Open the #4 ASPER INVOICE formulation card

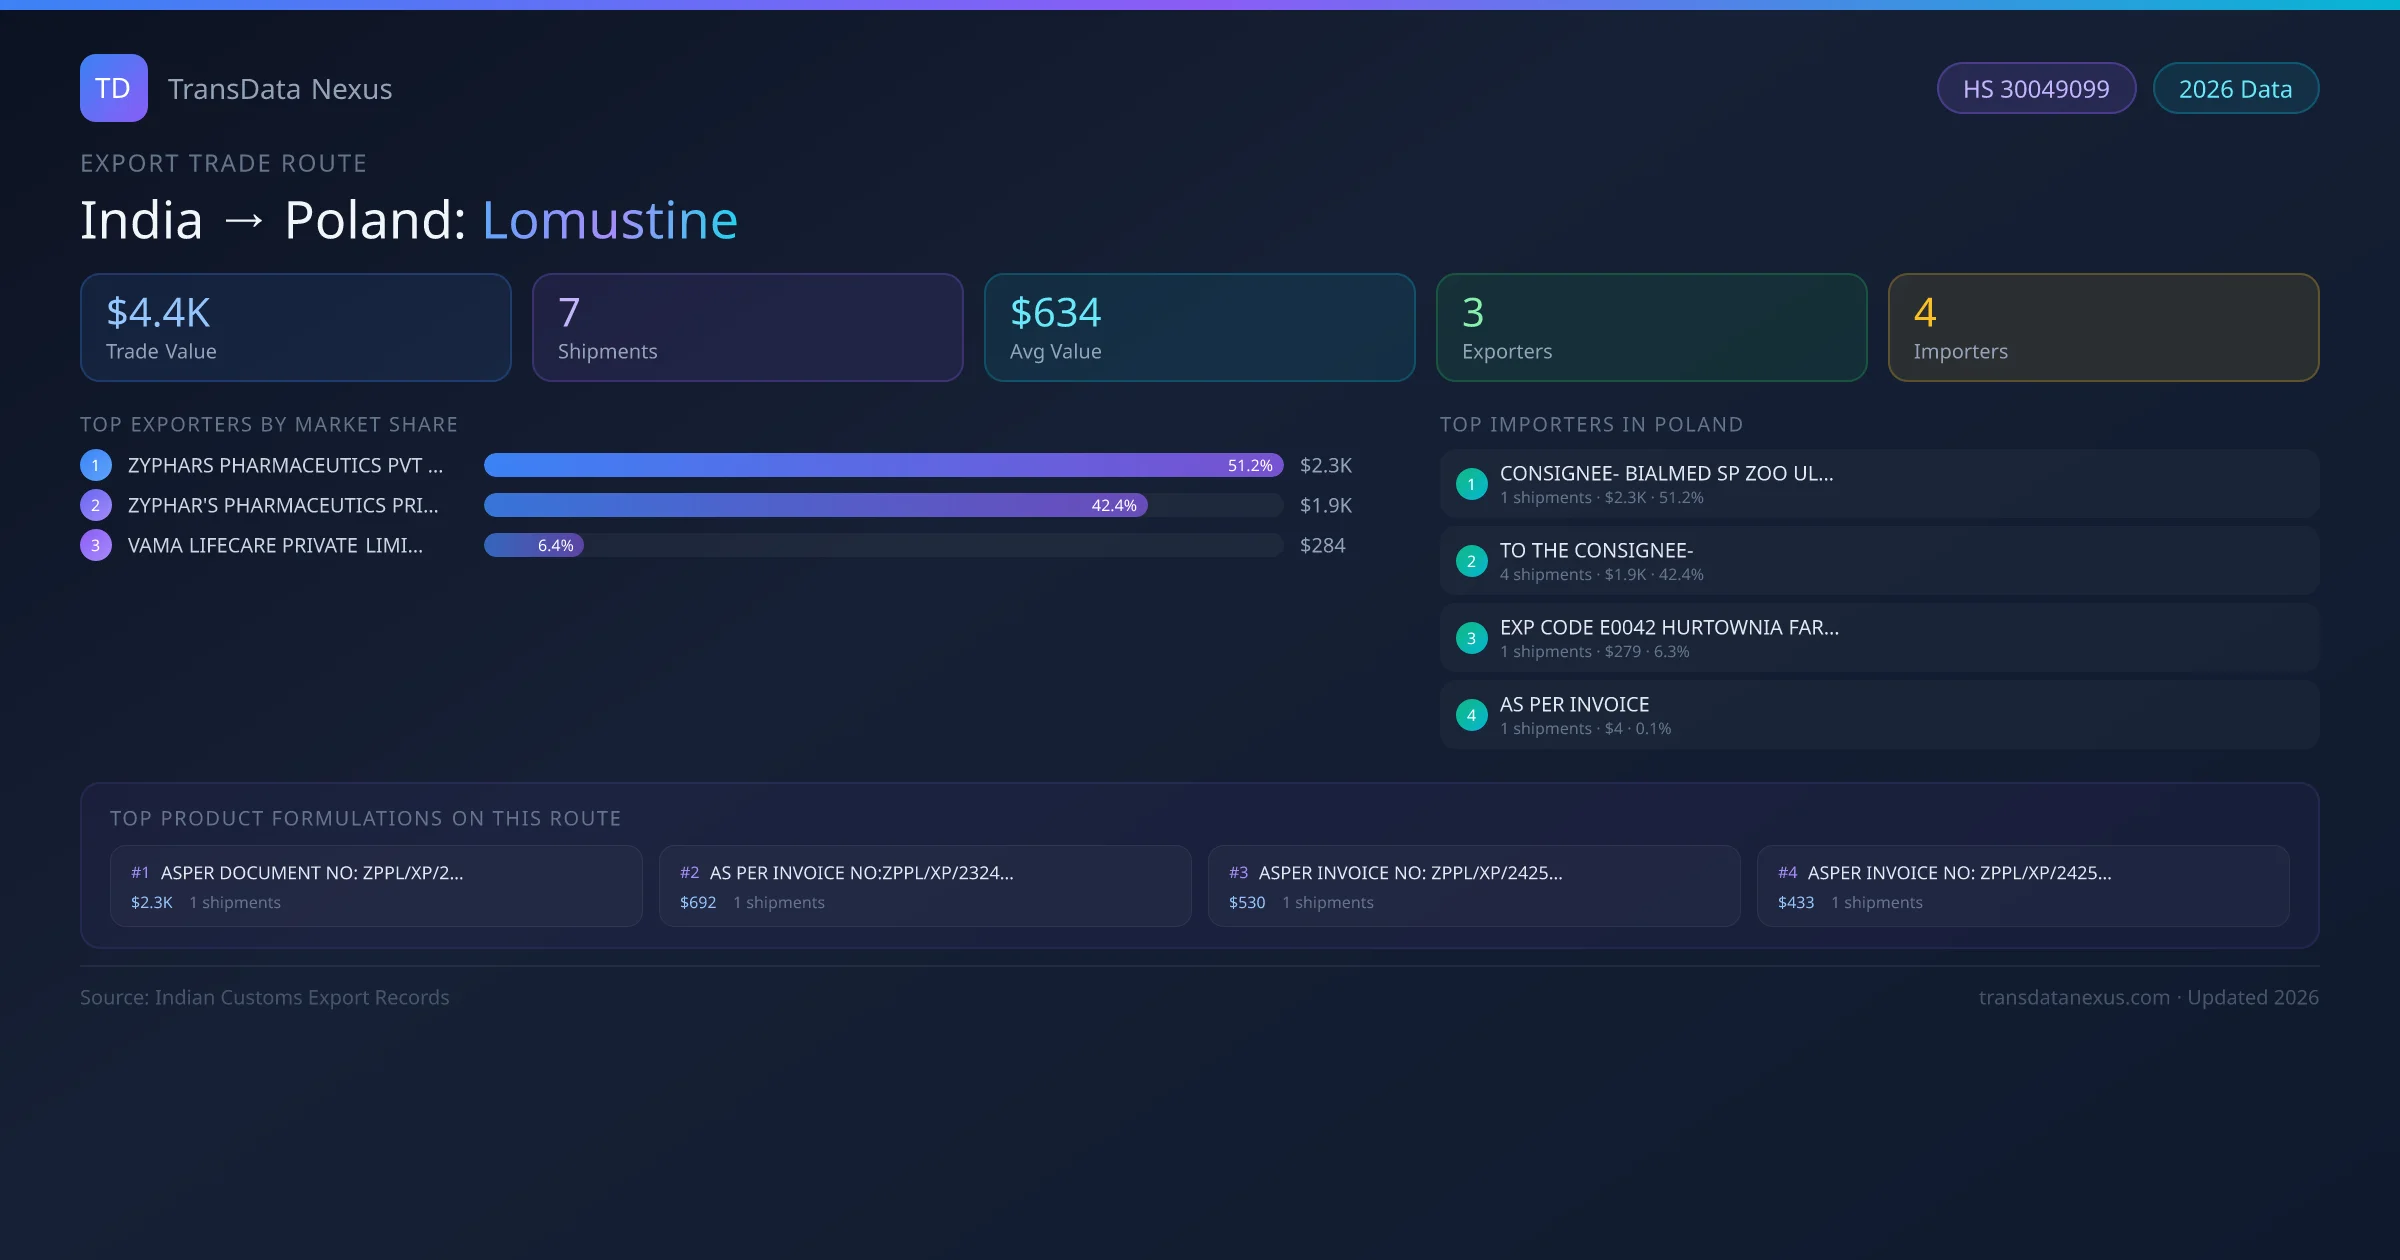2022,886
